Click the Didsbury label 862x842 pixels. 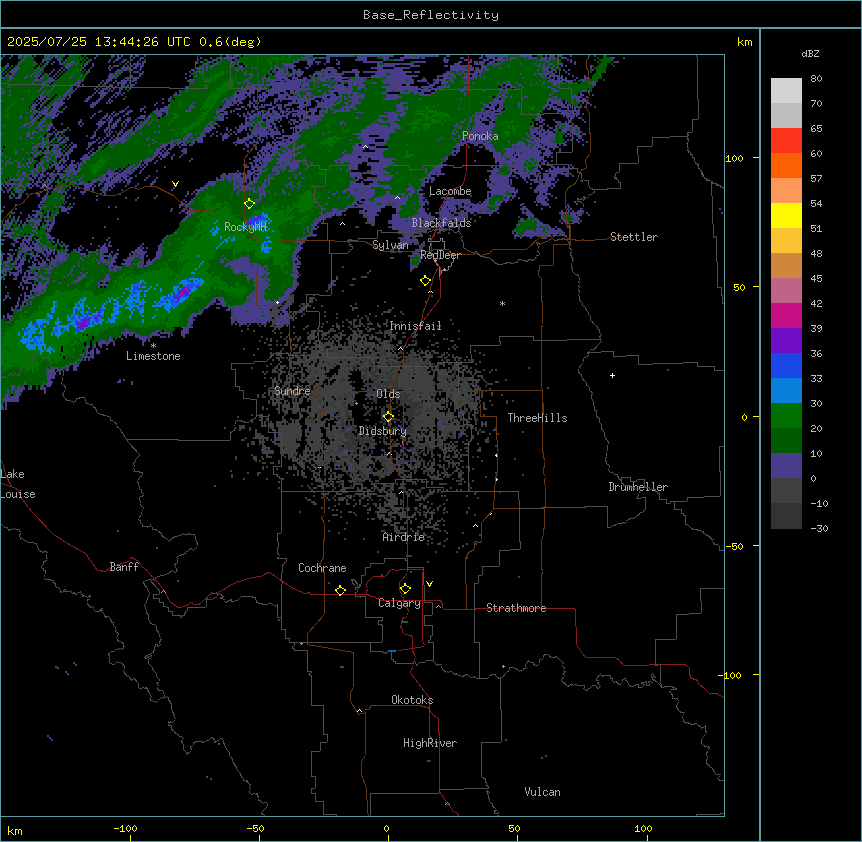point(383,431)
